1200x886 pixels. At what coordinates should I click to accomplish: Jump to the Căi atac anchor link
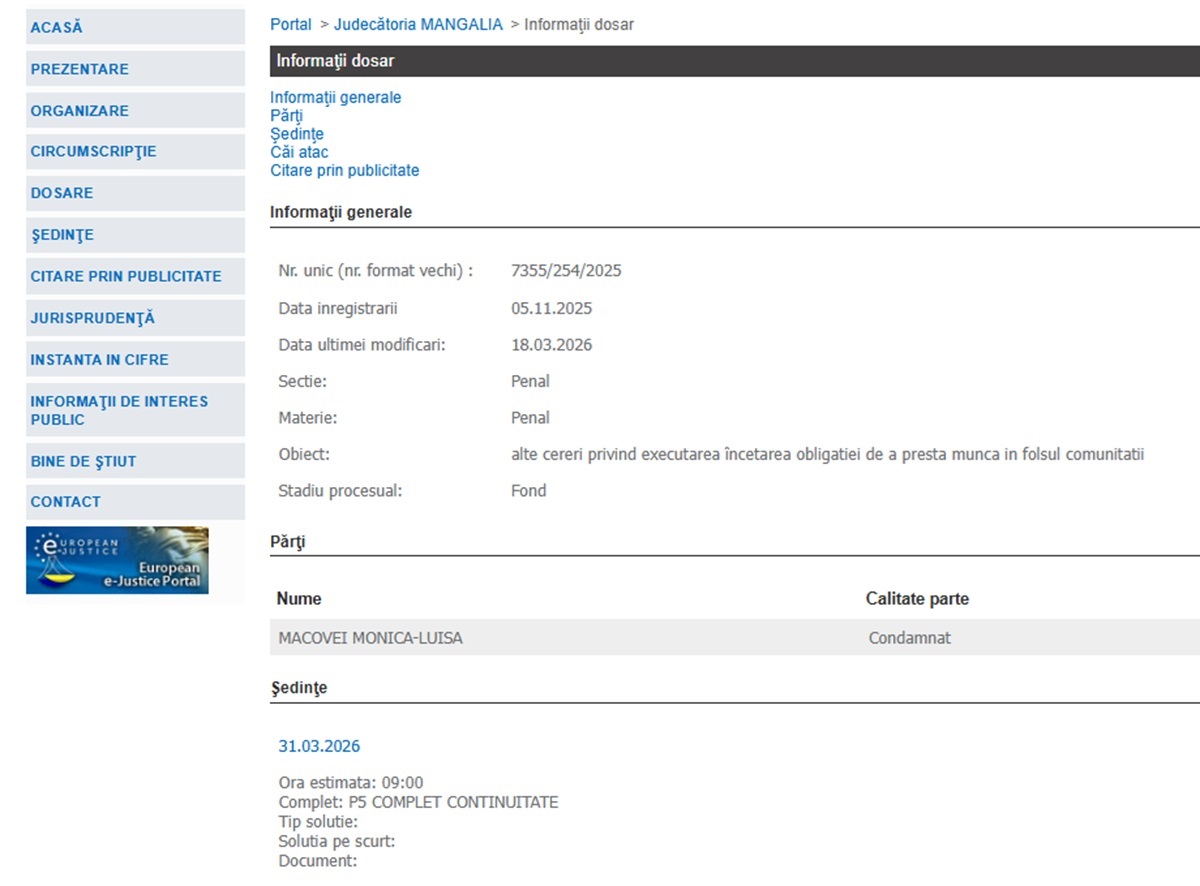point(299,152)
